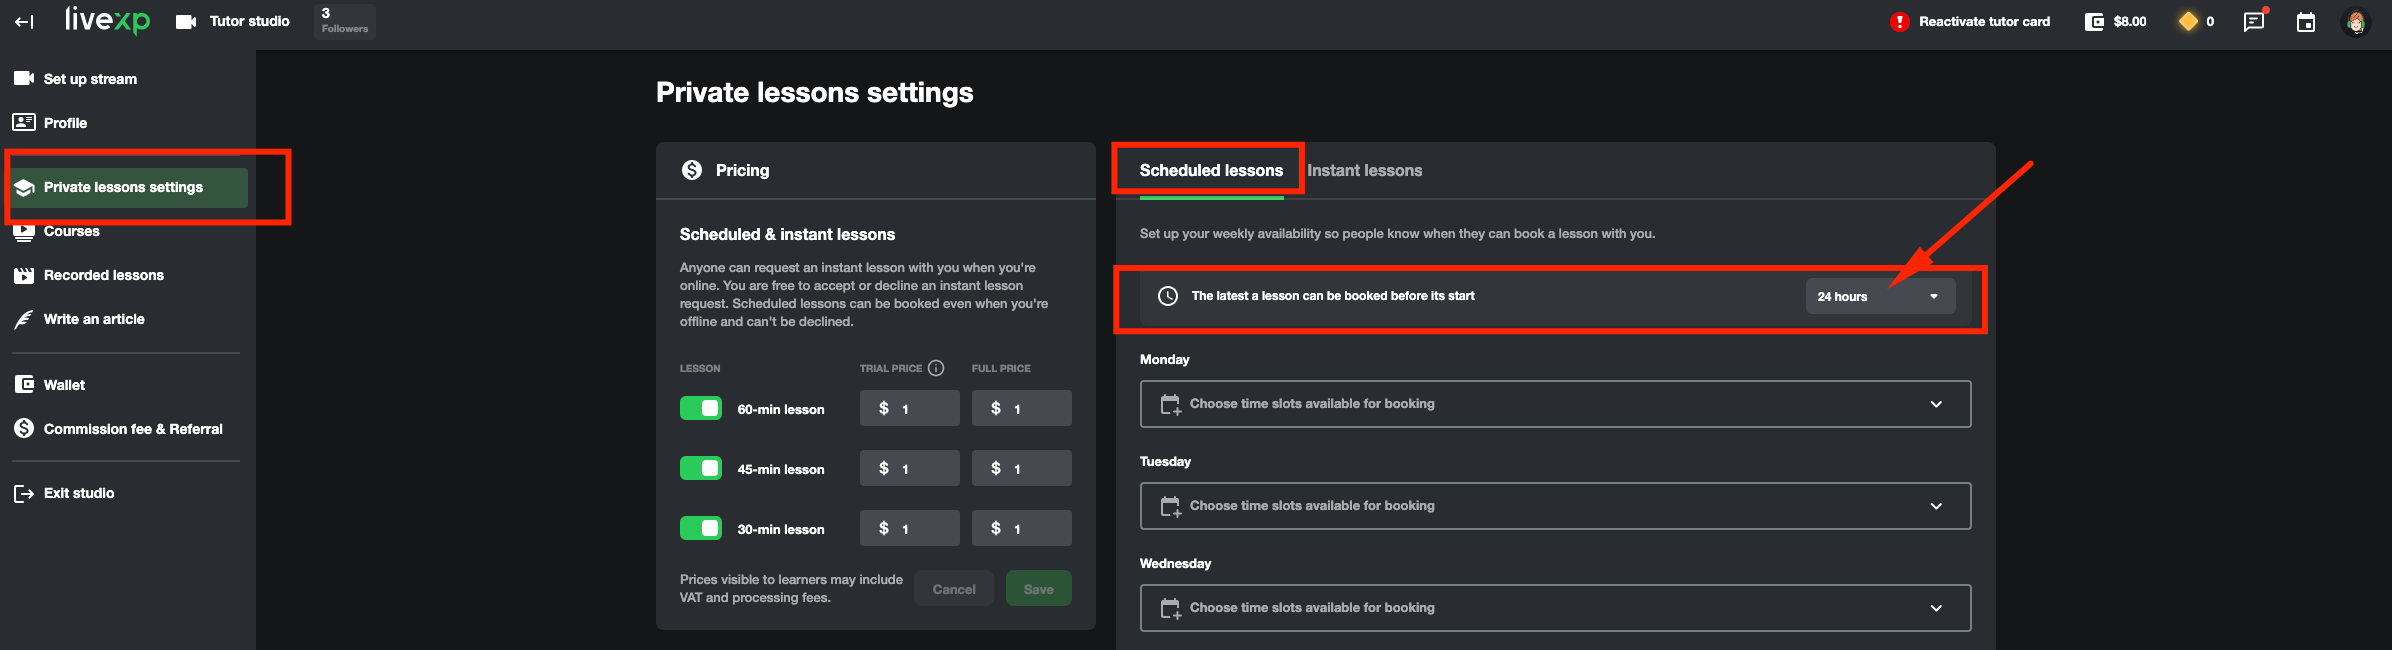Click the Wallet icon in sidebar
2392x650 pixels.
[24, 384]
